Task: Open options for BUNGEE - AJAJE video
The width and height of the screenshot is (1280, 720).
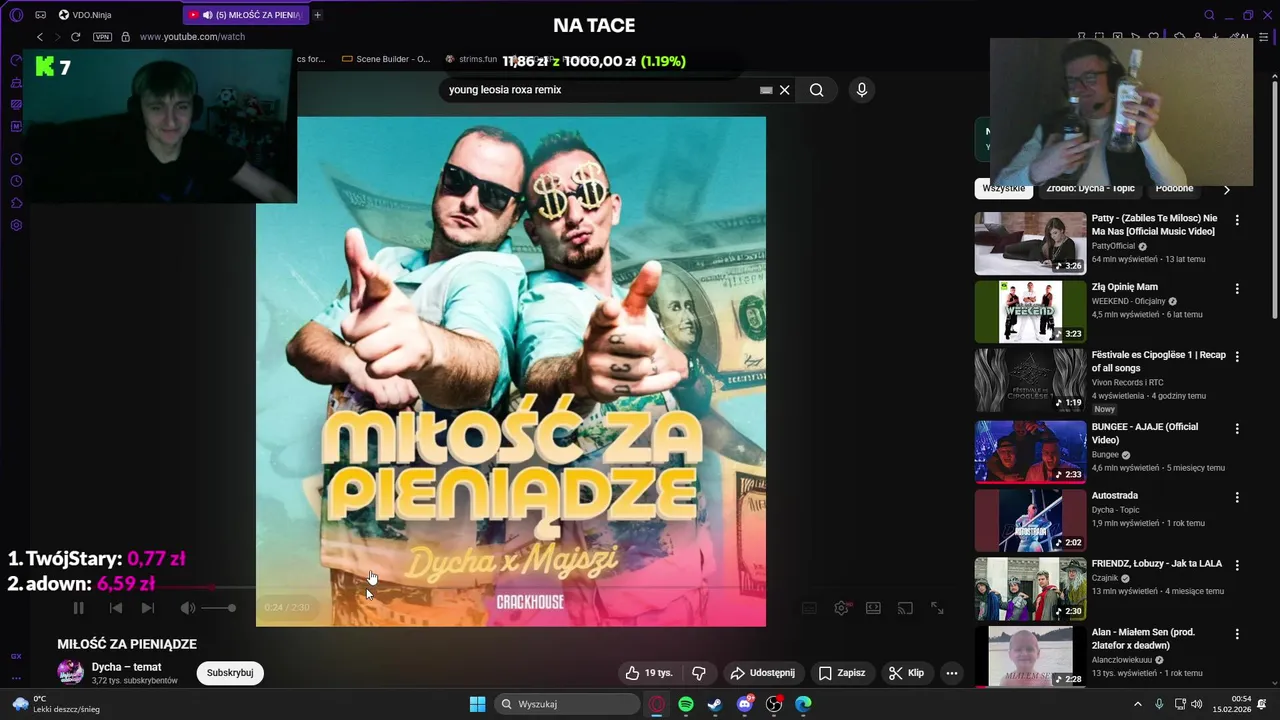Action: point(1237,428)
